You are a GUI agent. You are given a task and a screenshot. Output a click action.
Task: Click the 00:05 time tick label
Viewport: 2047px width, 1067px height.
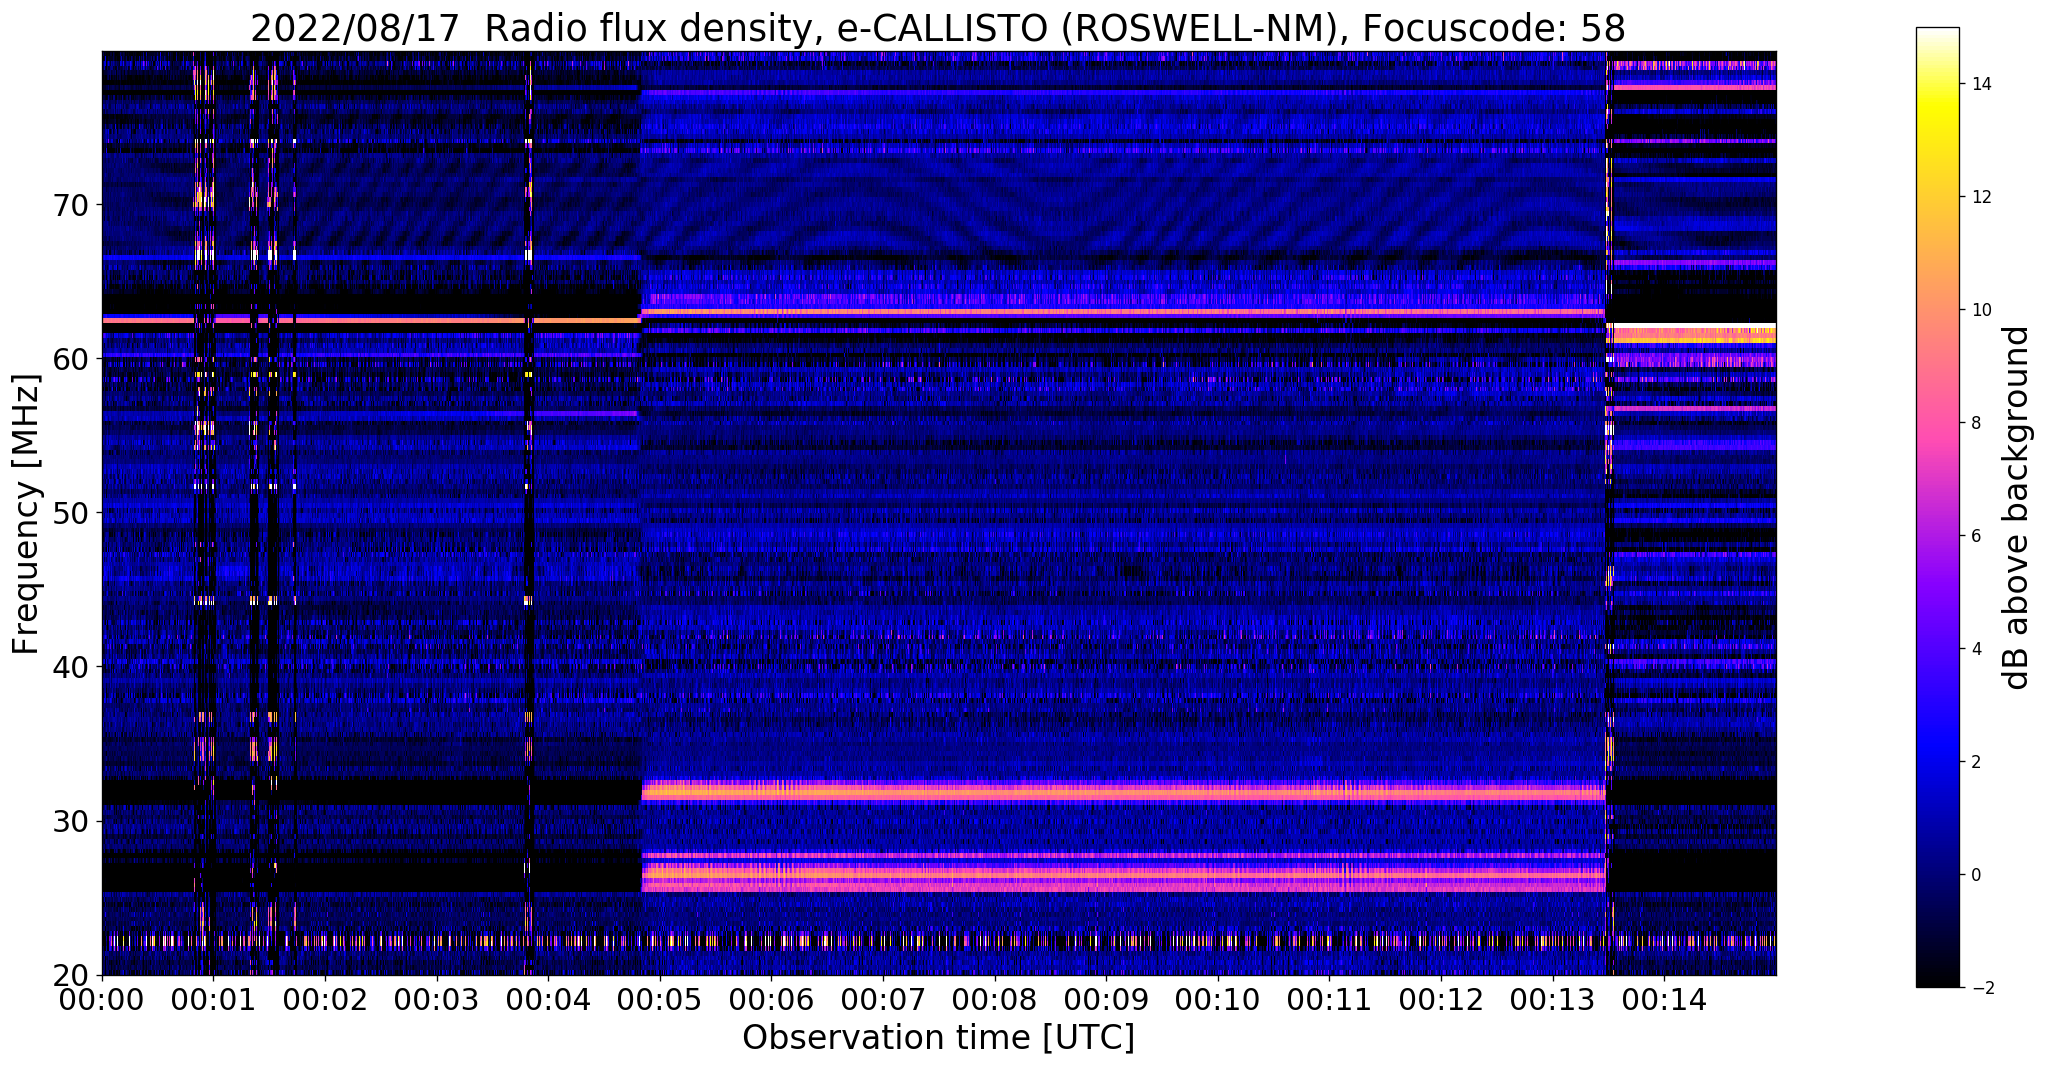(x=660, y=1000)
